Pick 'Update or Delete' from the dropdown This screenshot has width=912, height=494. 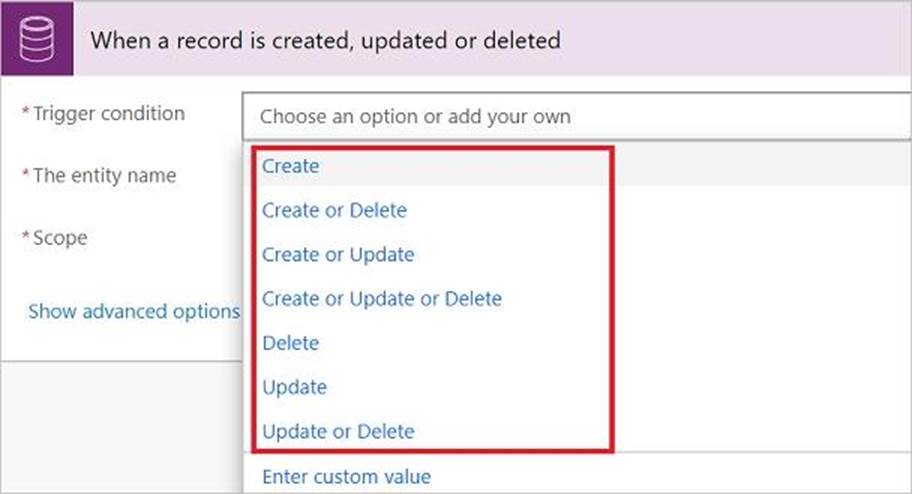tap(338, 431)
